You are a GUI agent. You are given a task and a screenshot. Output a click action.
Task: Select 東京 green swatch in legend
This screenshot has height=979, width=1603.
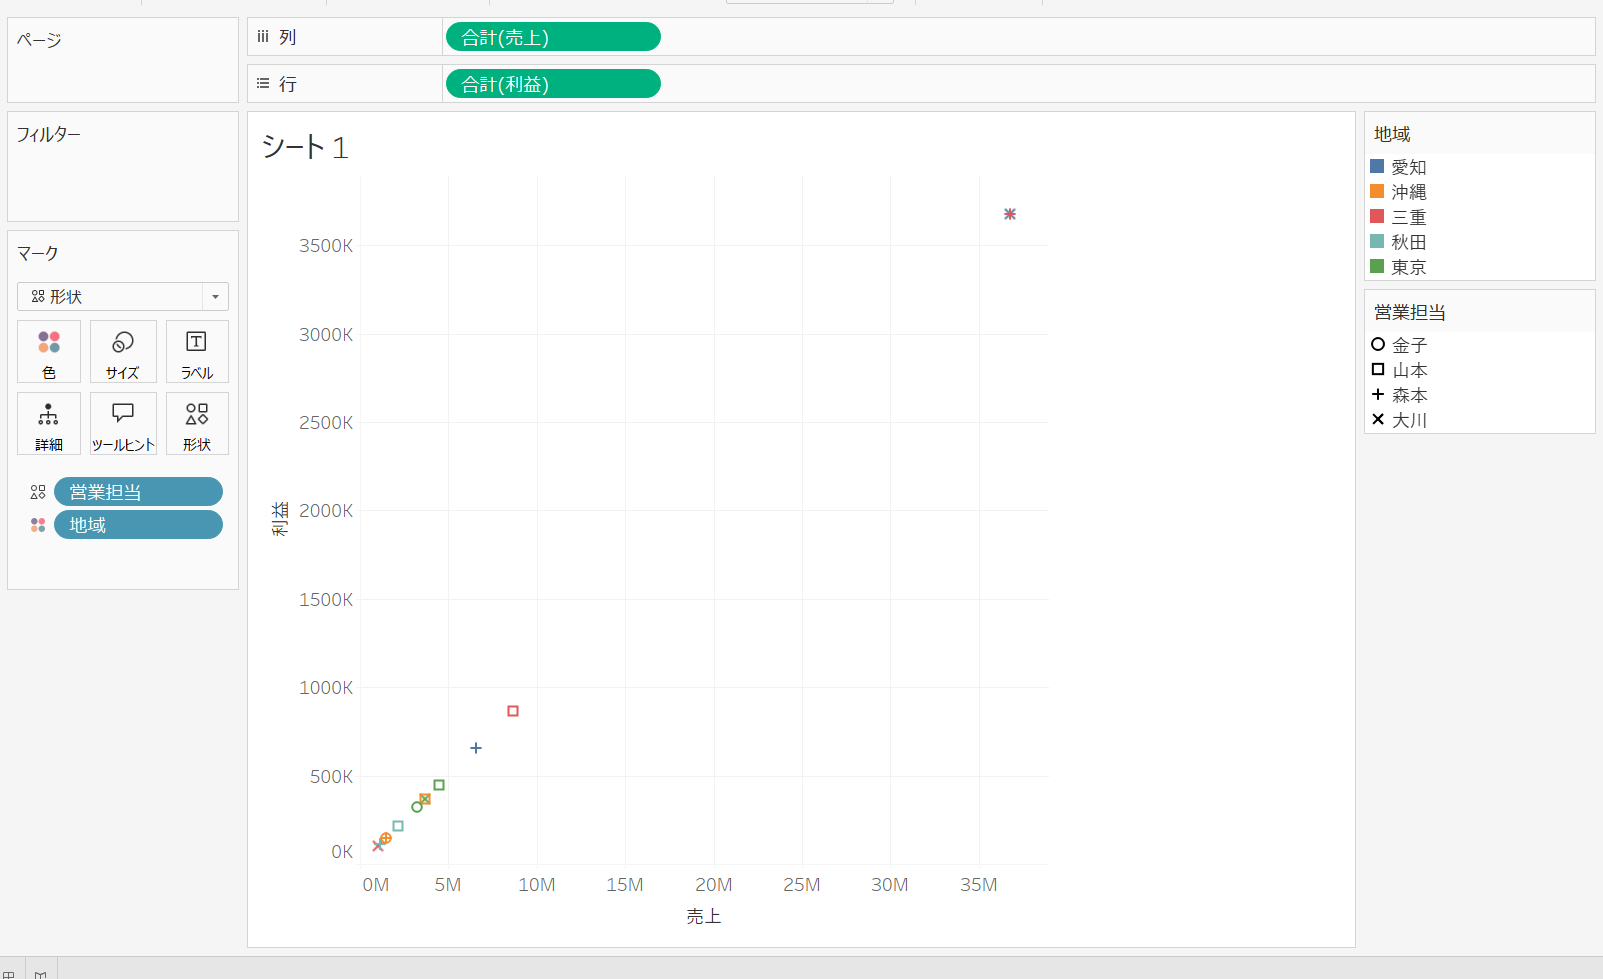pos(1377,267)
